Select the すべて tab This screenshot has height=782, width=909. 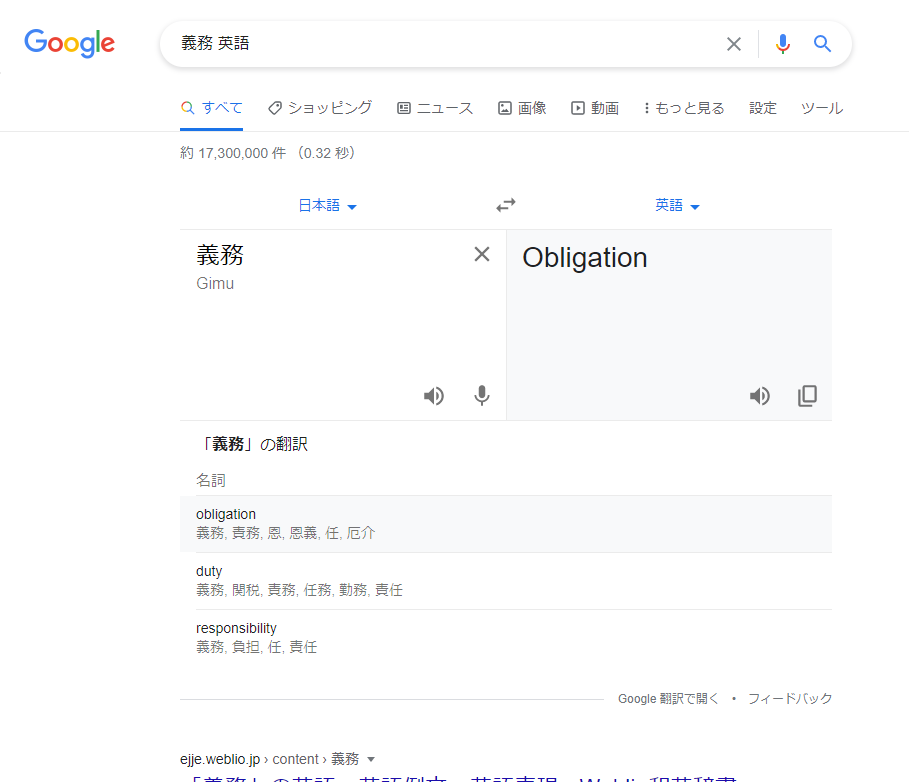212,108
